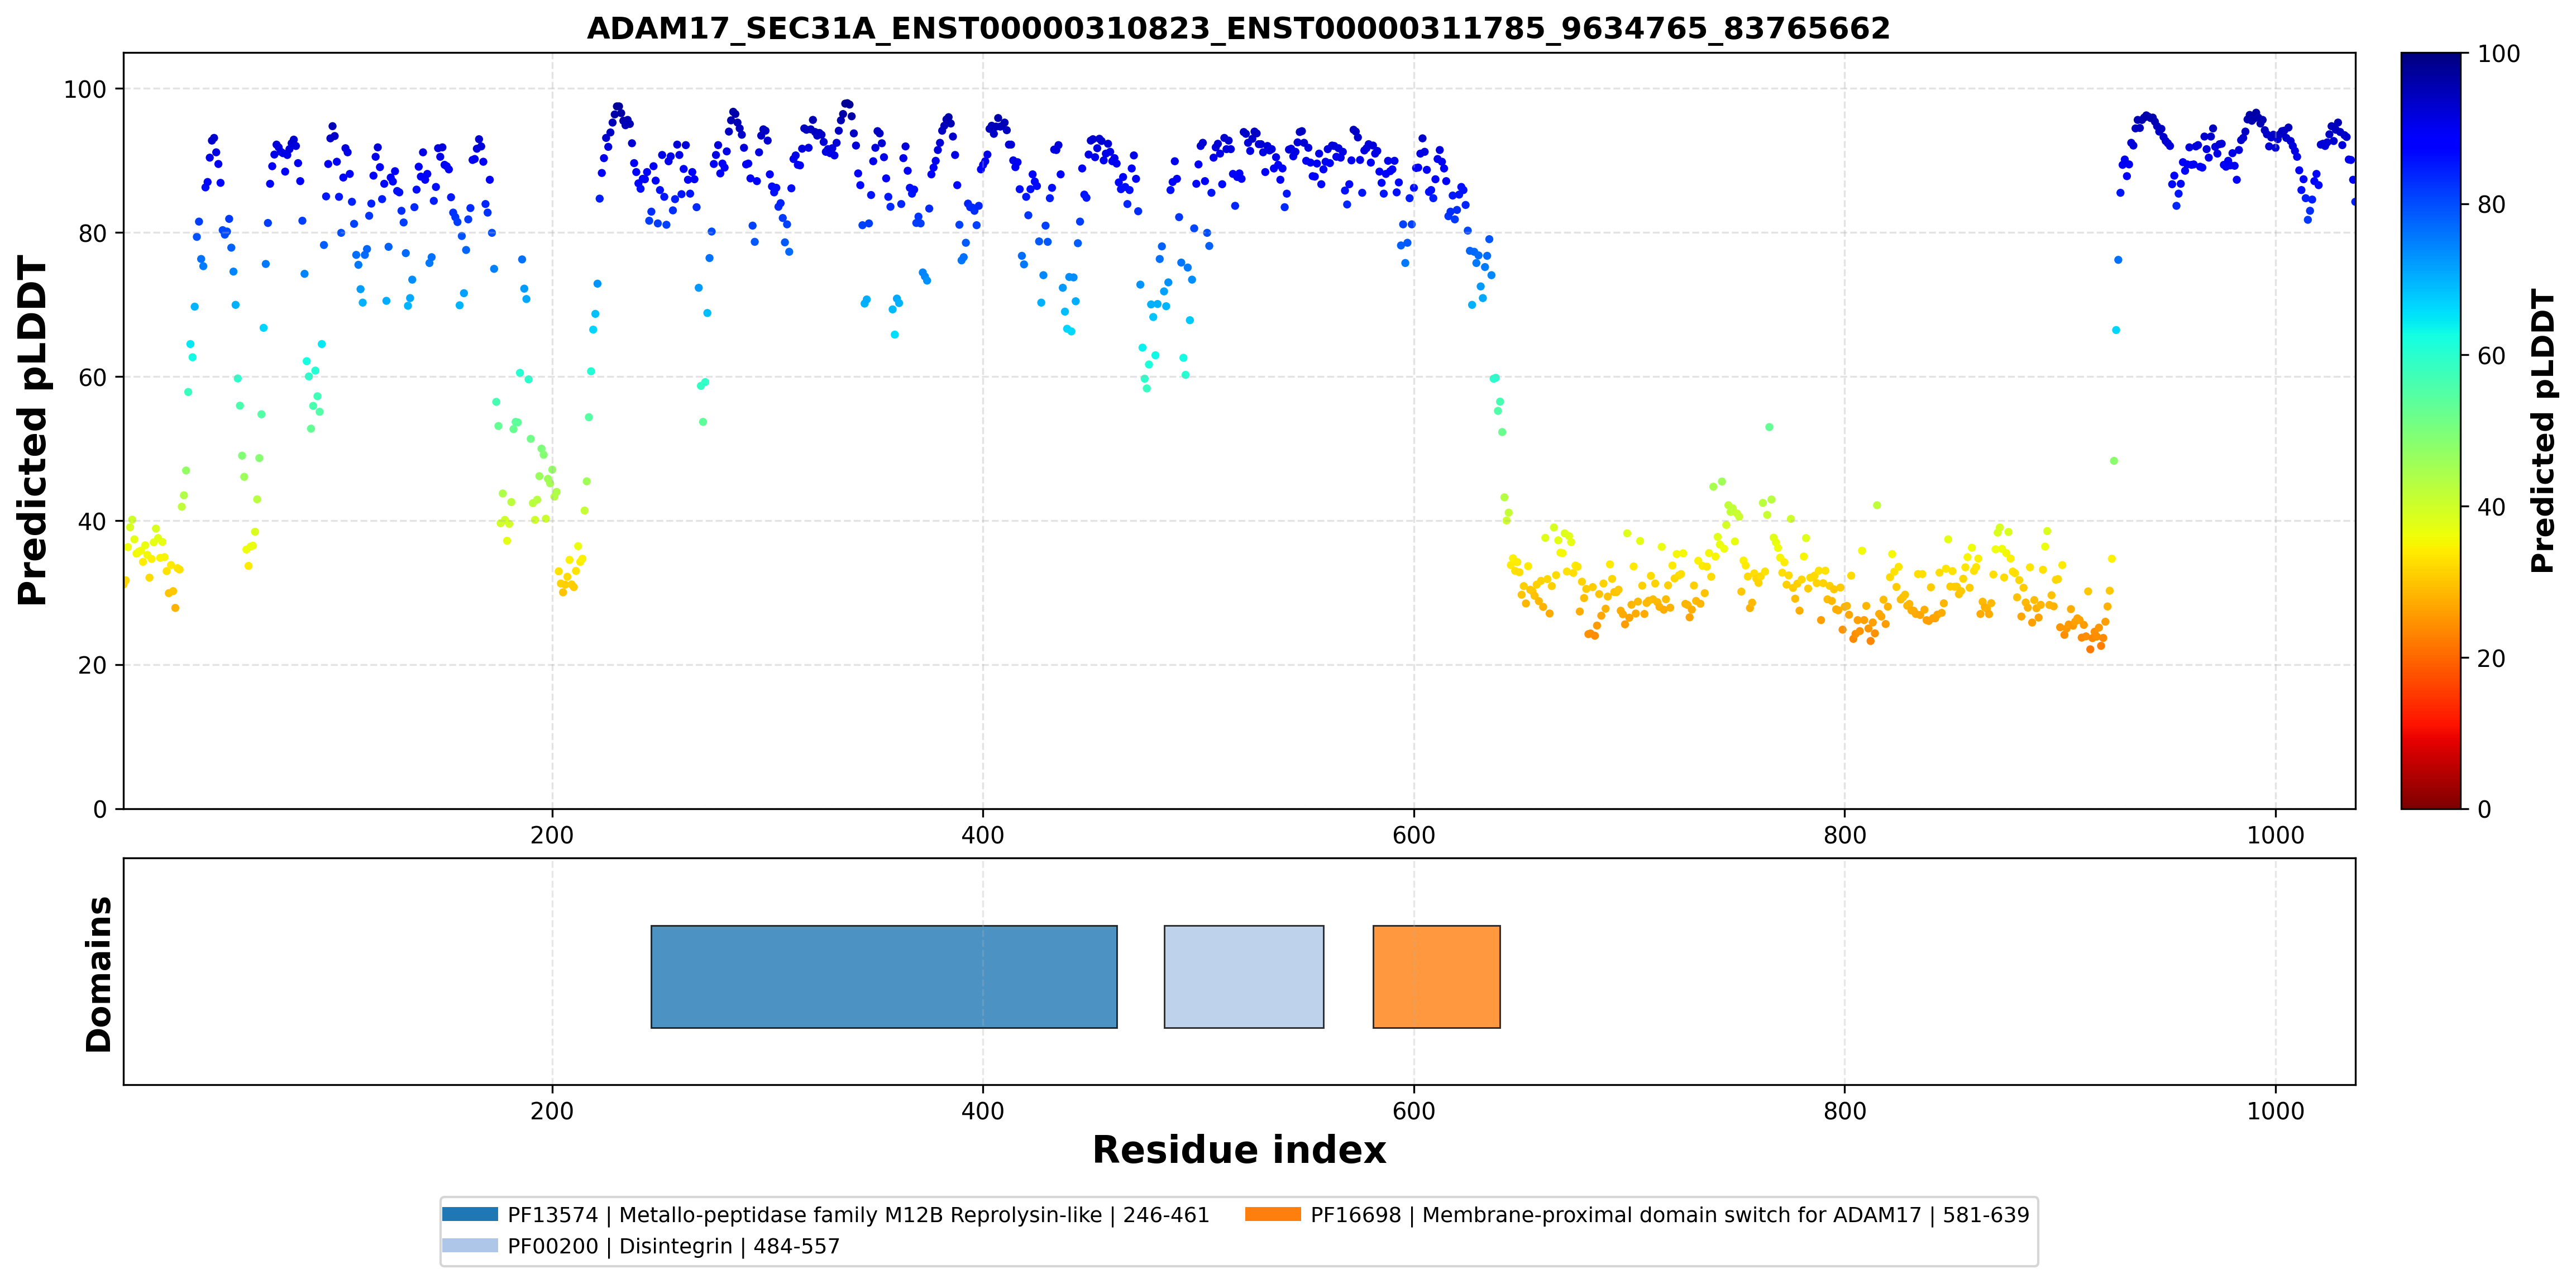Screen dimensions: 2576x1283
Task: Click the orange Membrane-proximal domain box
Action: coord(1436,976)
